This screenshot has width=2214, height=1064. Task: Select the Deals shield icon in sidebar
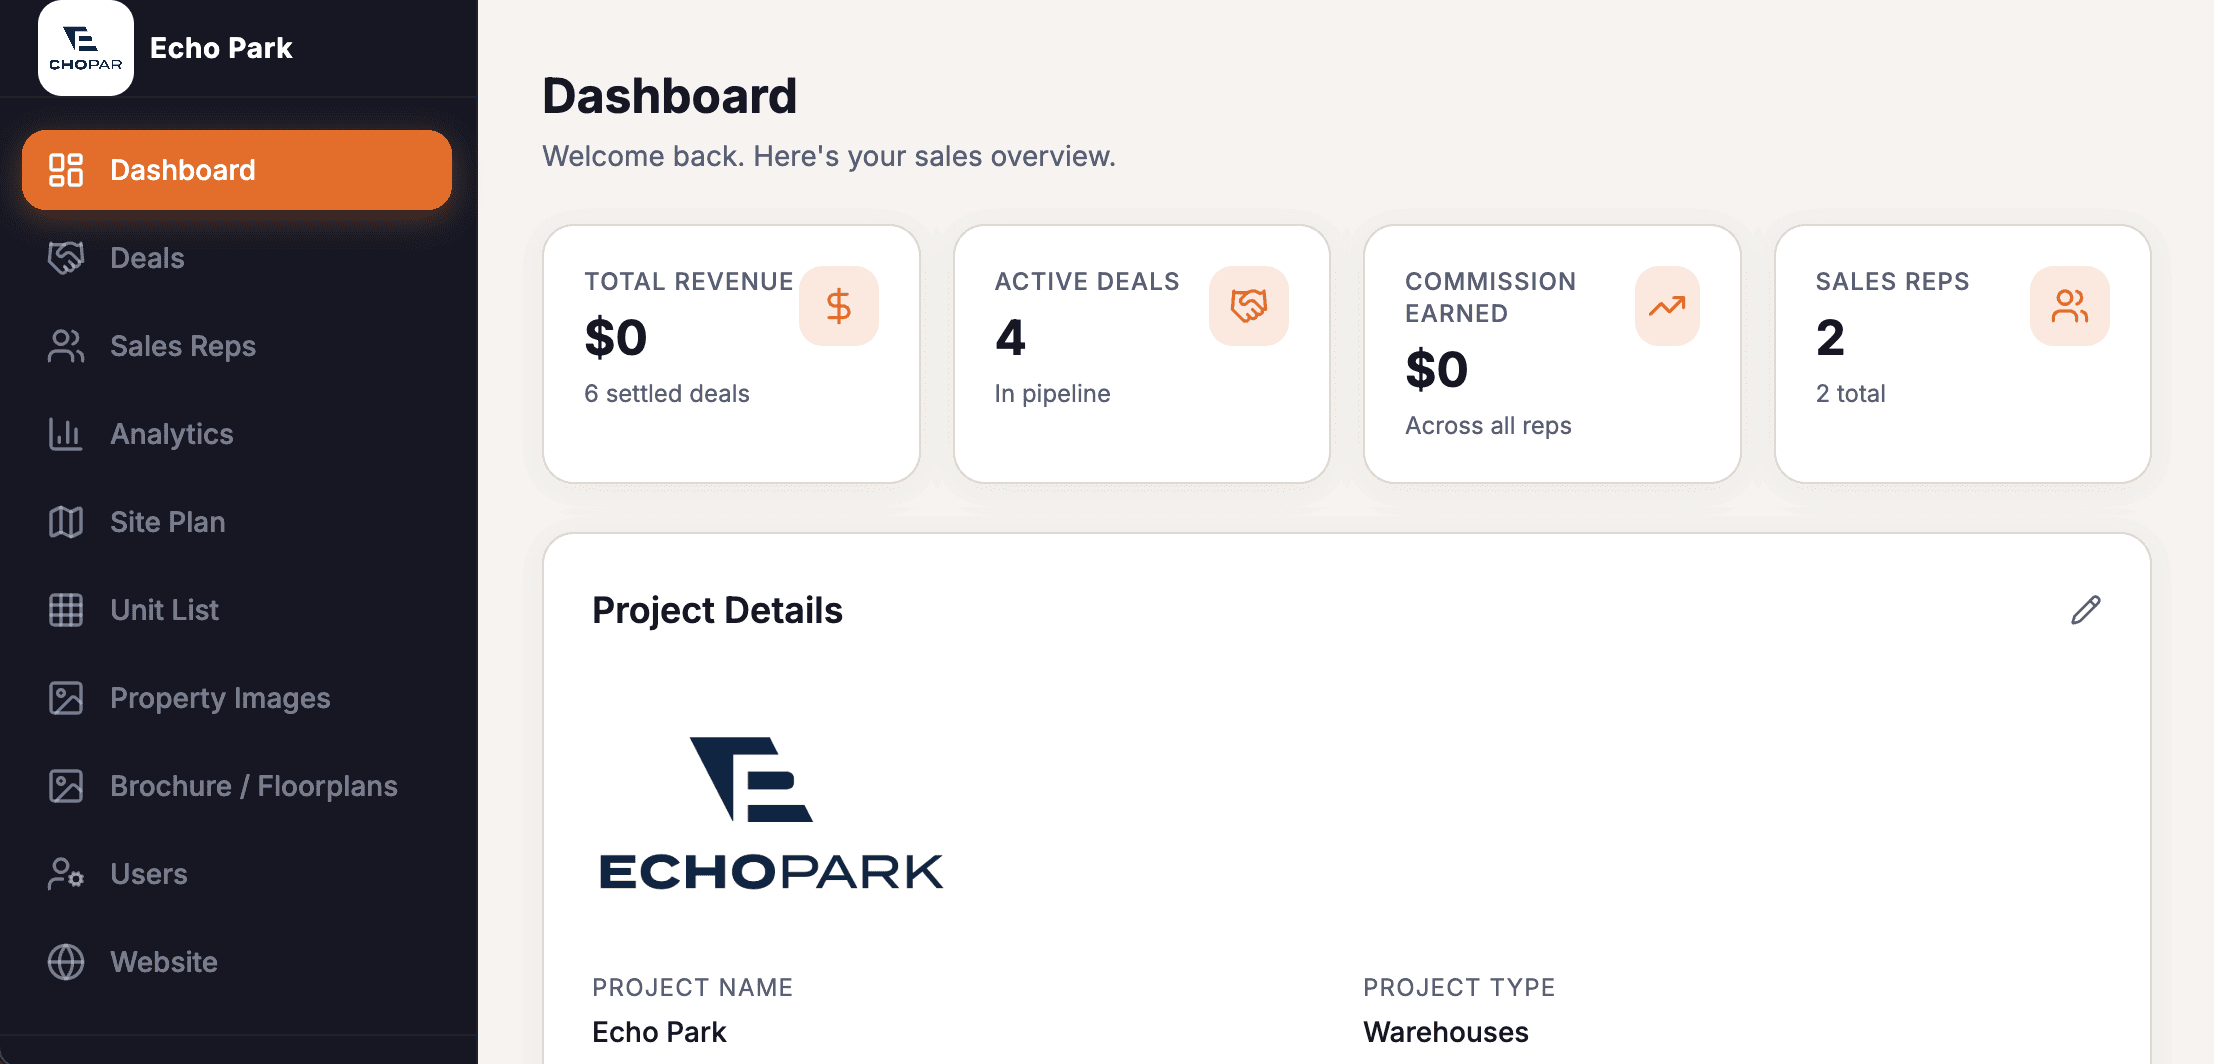pos(66,258)
